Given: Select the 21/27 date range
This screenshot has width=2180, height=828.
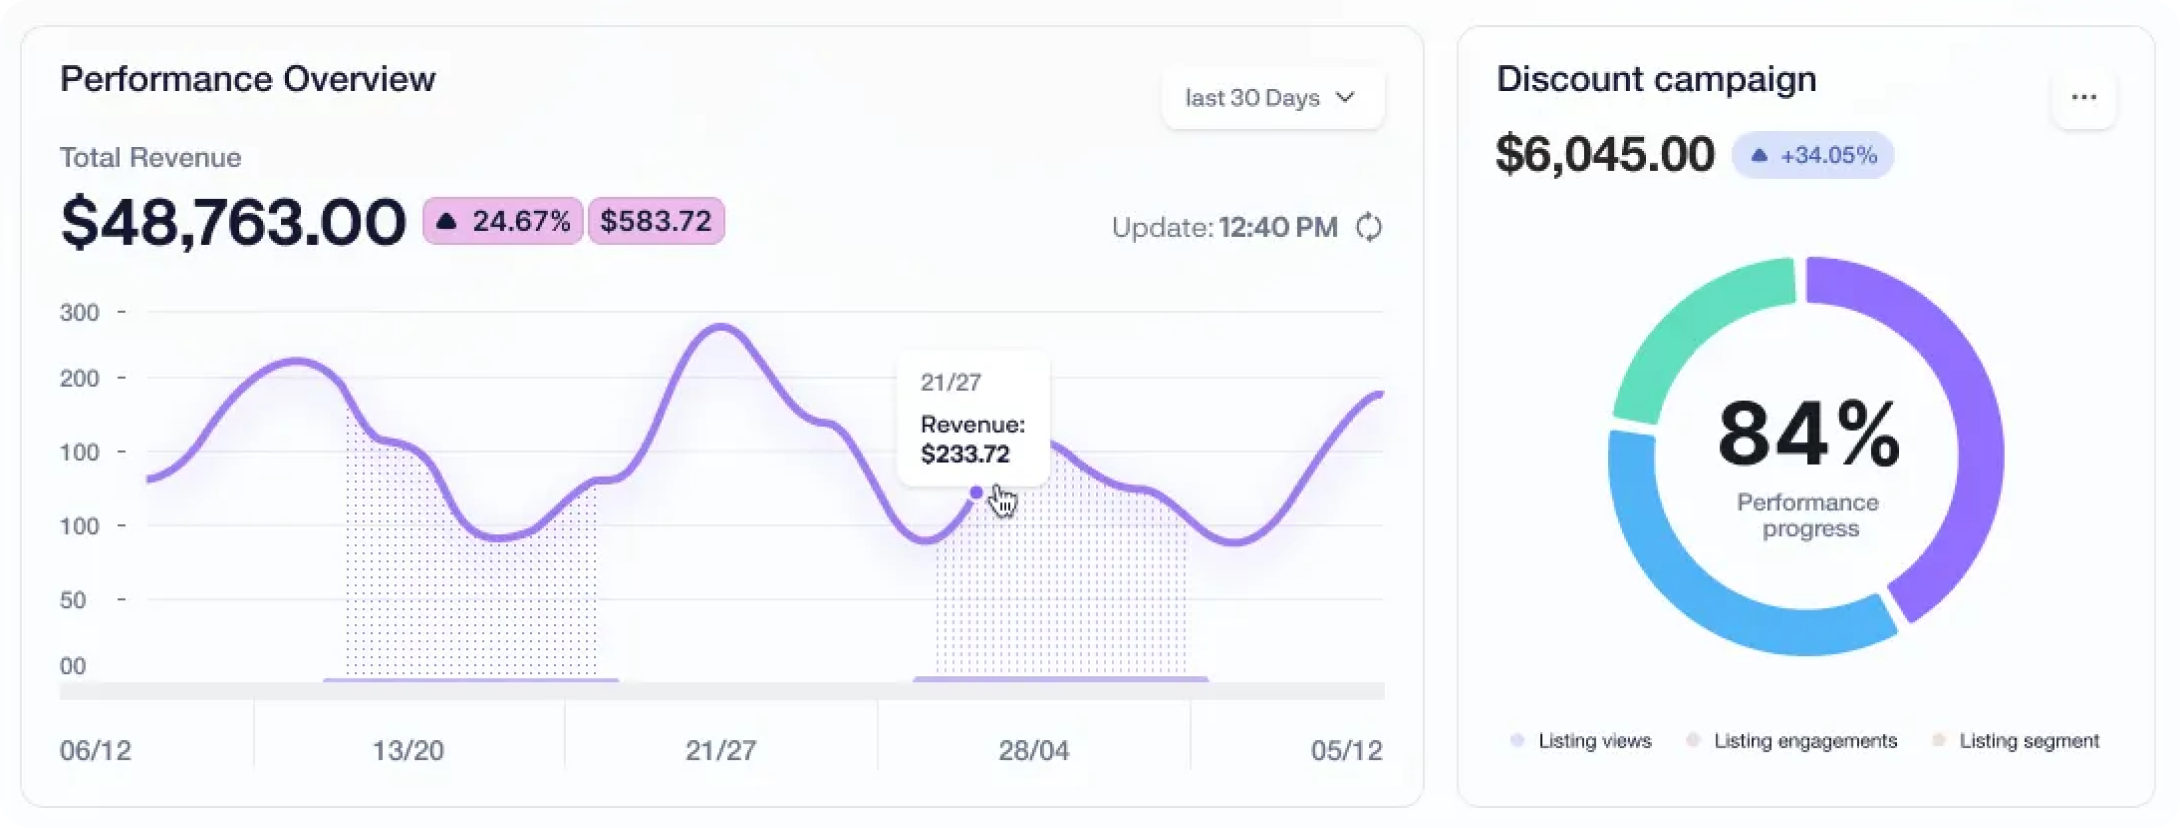Looking at the screenshot, I should coord(721,750).
